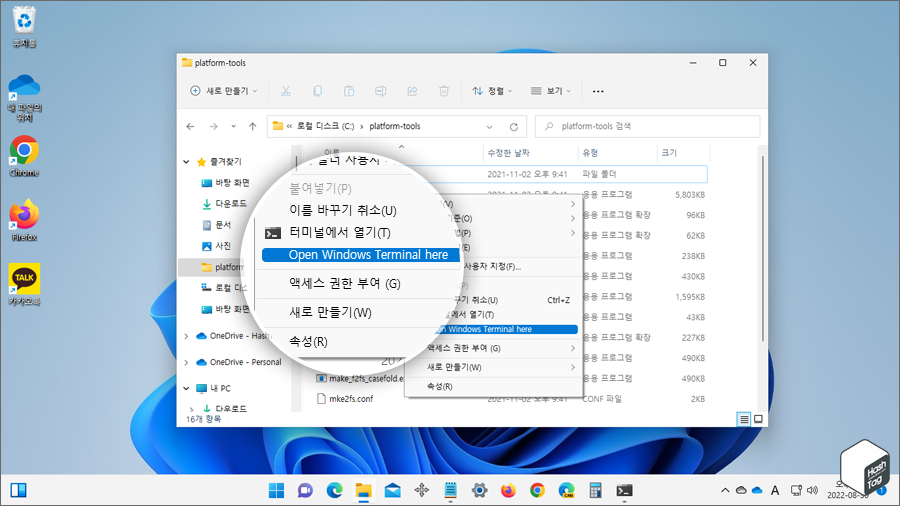Open the KakaoTalk desktop shortcut
Image resolution: width=900 pixels, height=506 pixels.
coord(24,285)
